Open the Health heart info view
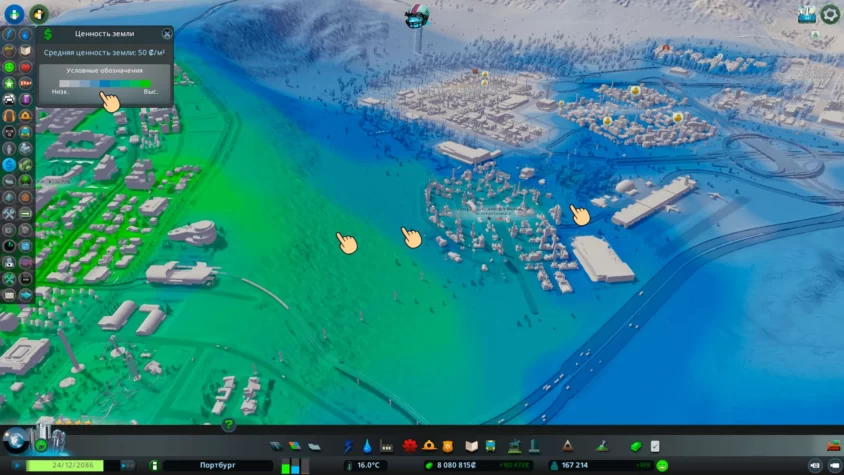Screen dimensions: 844x475 coord(25,67)
